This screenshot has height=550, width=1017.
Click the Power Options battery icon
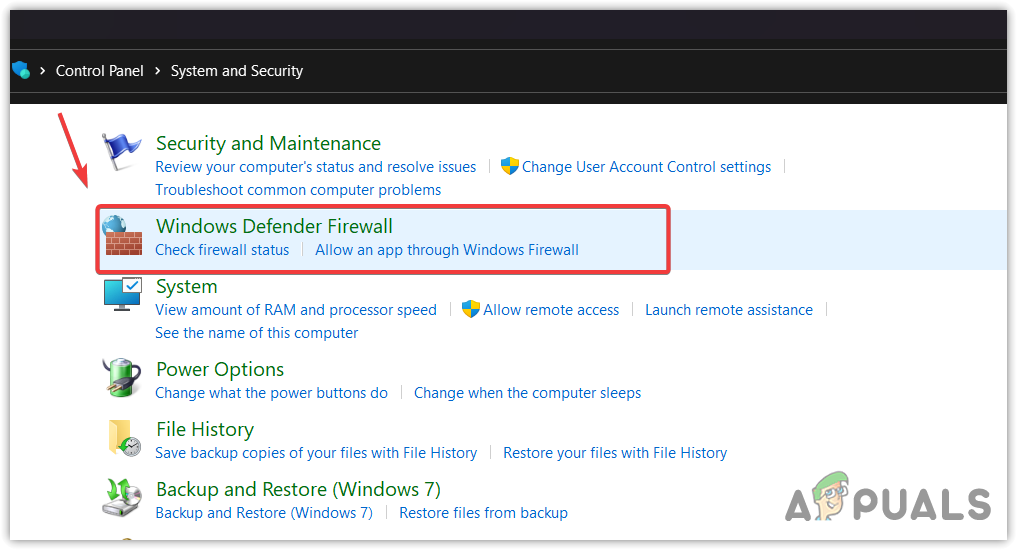click(123, 378)
